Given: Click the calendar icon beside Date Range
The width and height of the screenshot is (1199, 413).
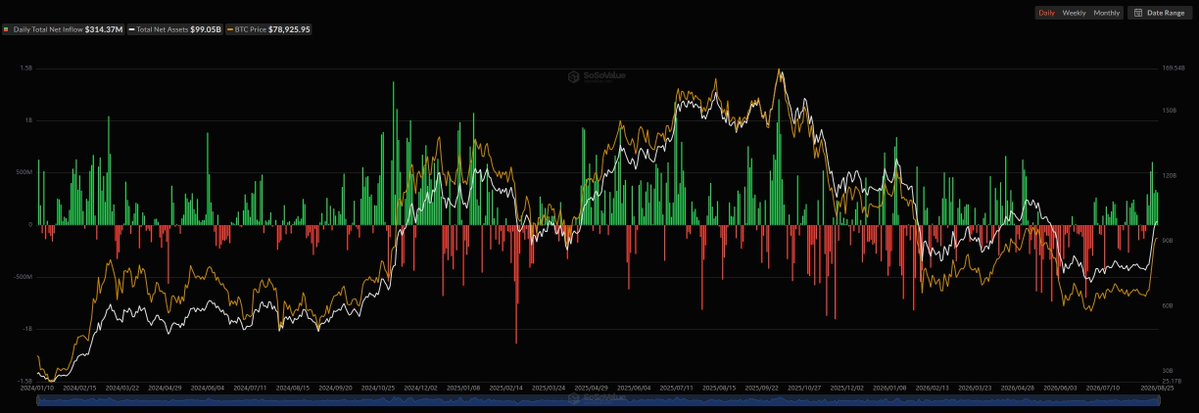Looking at the screenshot, I should pyautogui.click(x=1138, y=13).
